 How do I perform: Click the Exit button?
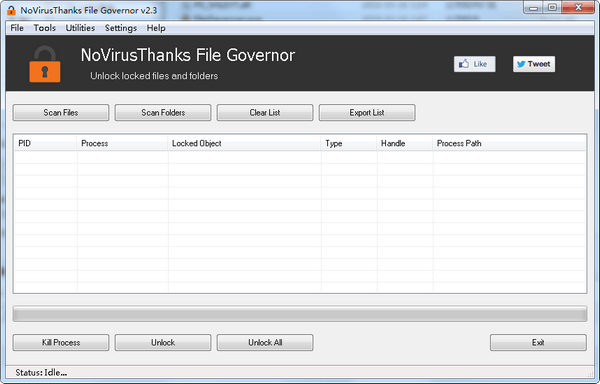[x=538, y=342]
